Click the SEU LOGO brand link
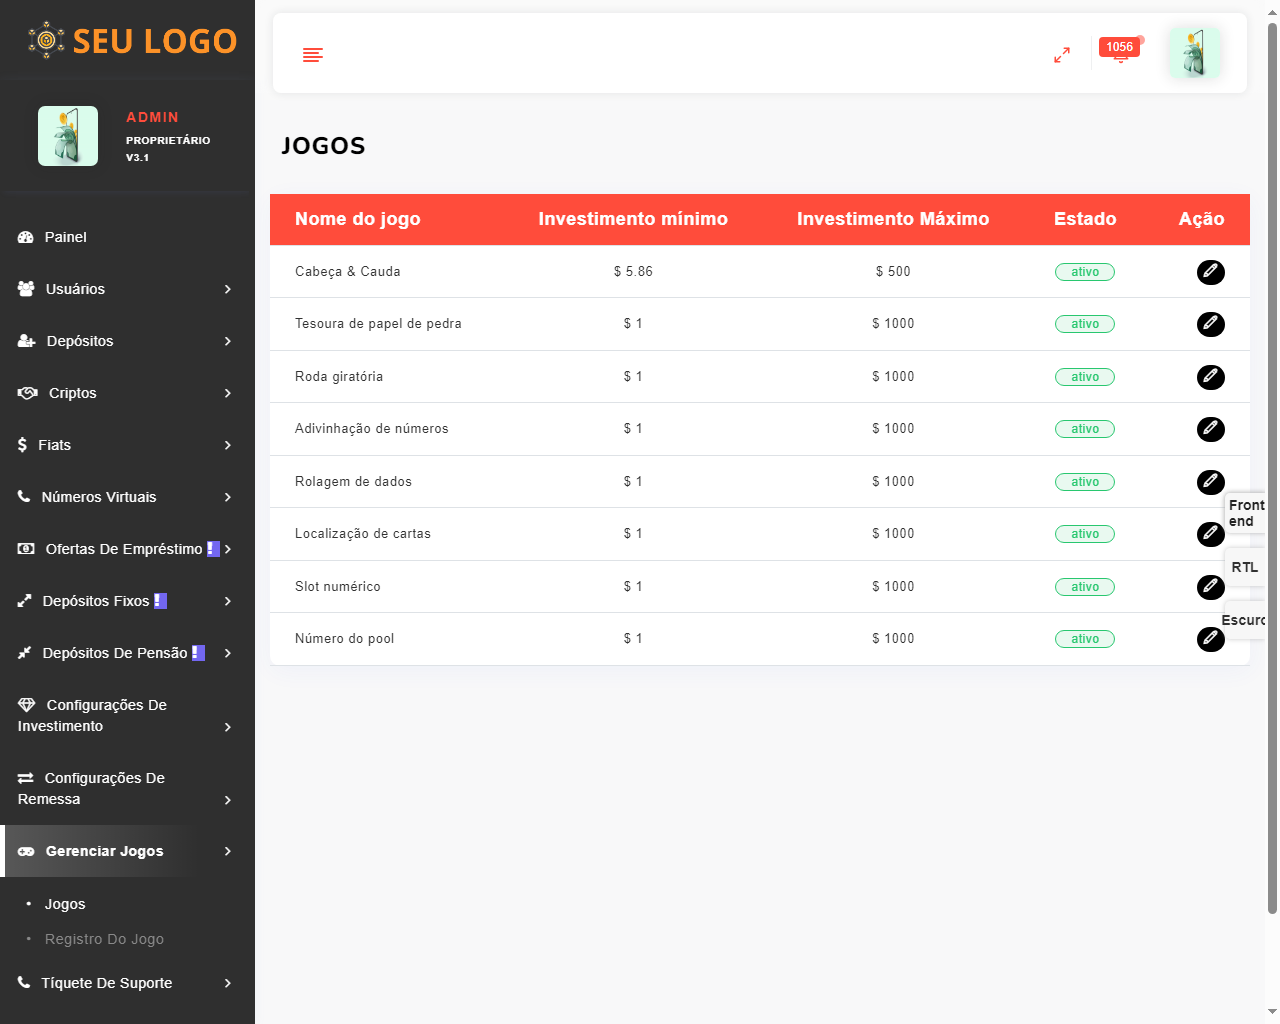1280x1024 pixels. coord(132,40)
